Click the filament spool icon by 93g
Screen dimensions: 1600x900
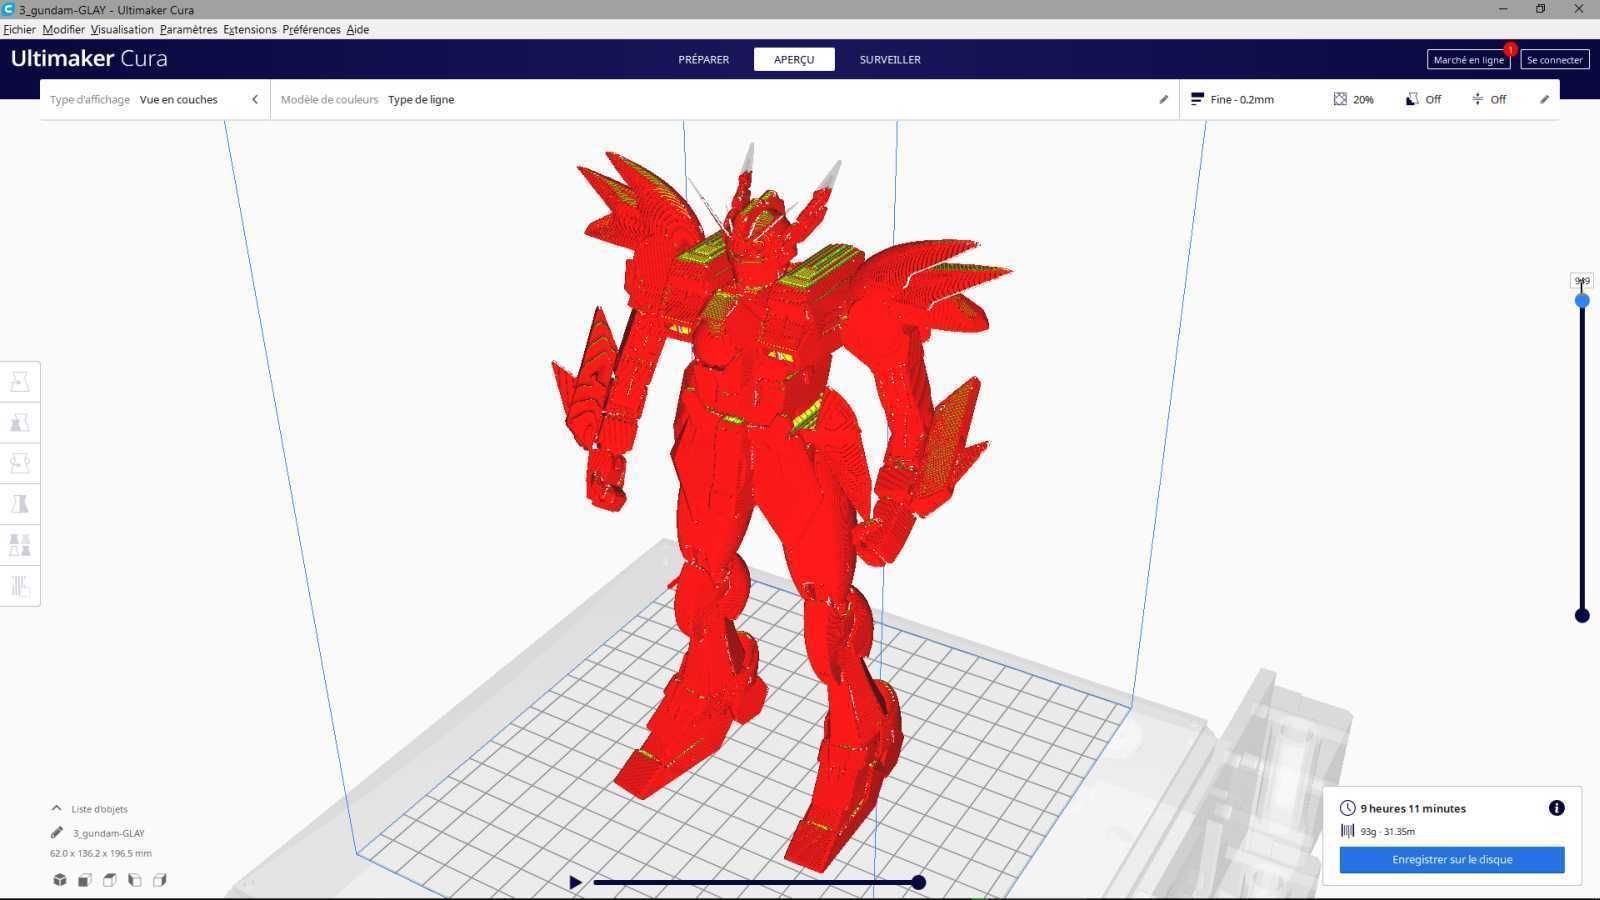pyautogui.click(x=1347, y=831)
